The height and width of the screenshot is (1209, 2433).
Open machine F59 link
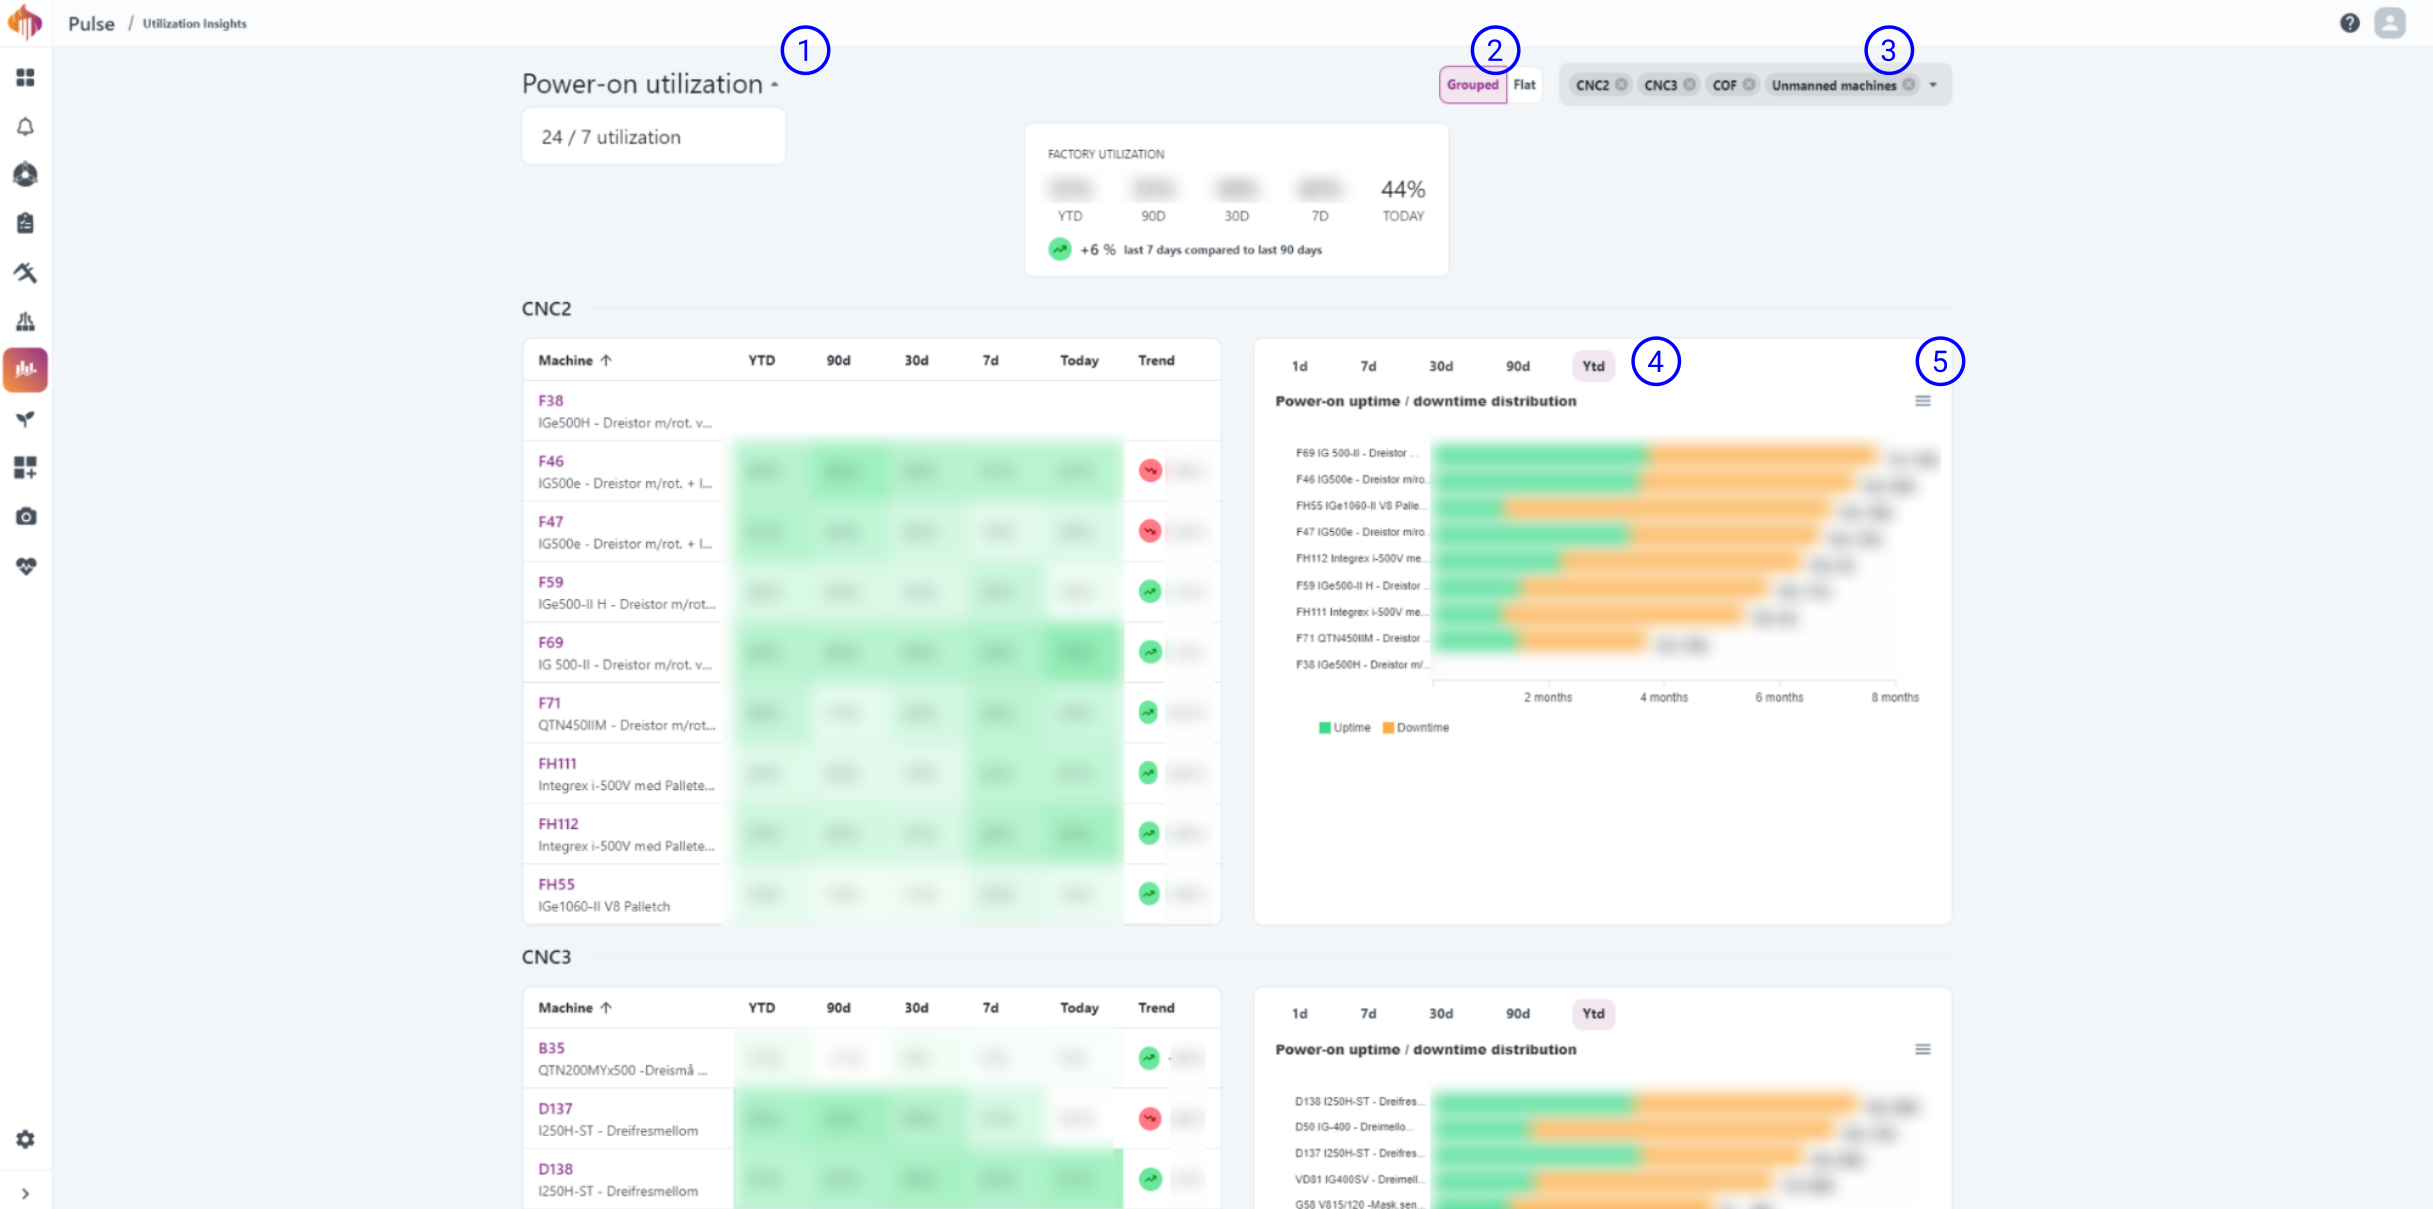pyautogui.click(x=551, y=582)
